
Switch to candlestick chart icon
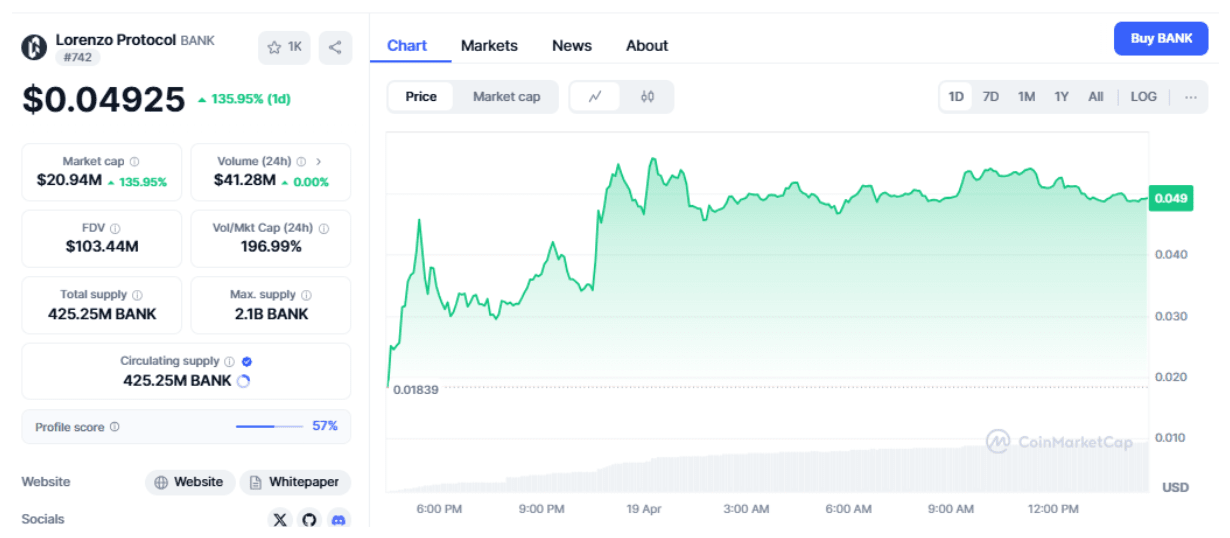coord(647,97)
